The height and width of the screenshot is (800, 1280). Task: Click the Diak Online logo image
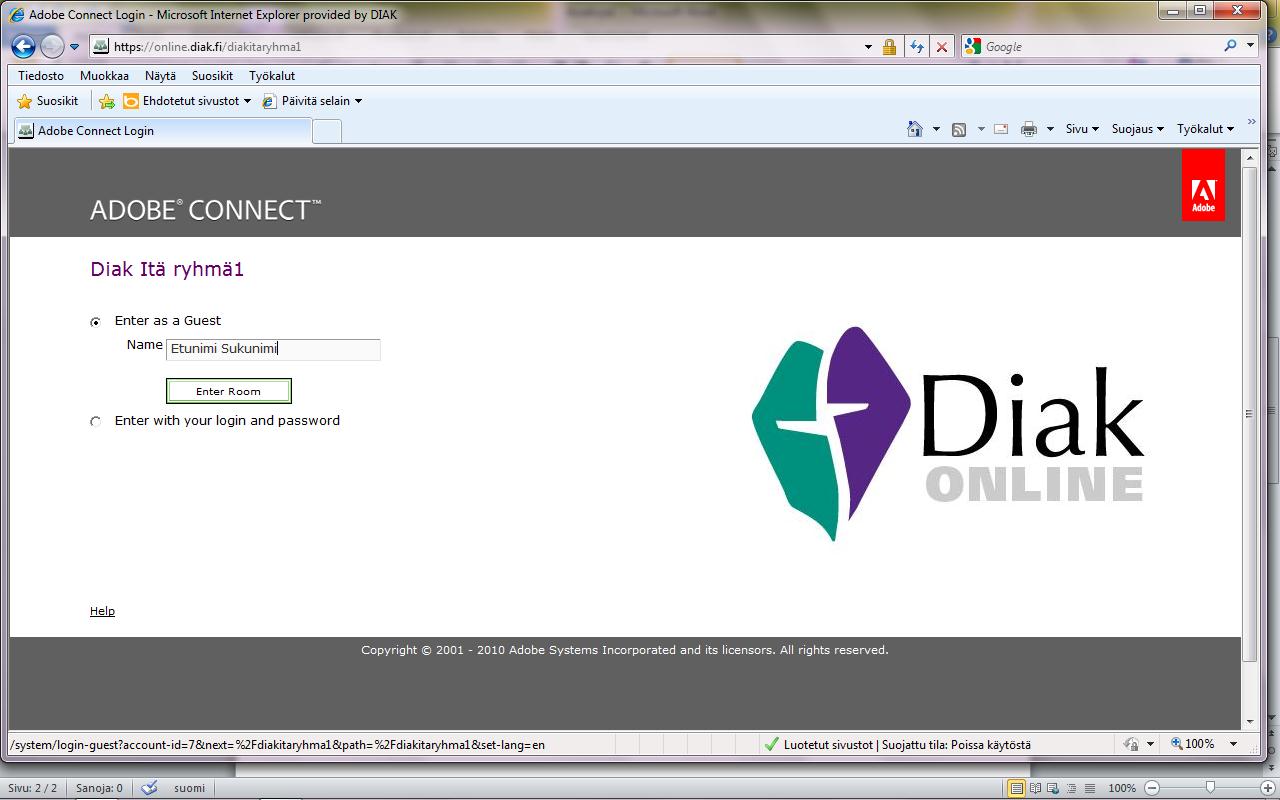tap(948, 433)
